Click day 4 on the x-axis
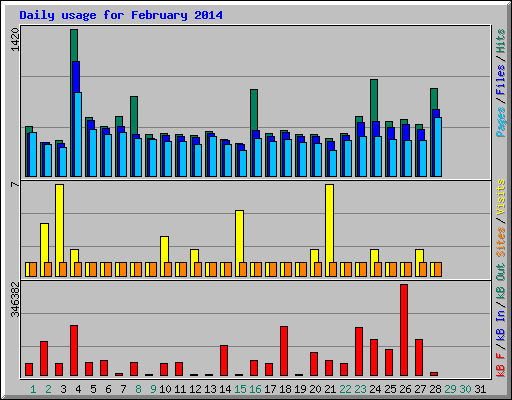The width and height of the screenshot is (512, 400). click(x=78, y=389)
